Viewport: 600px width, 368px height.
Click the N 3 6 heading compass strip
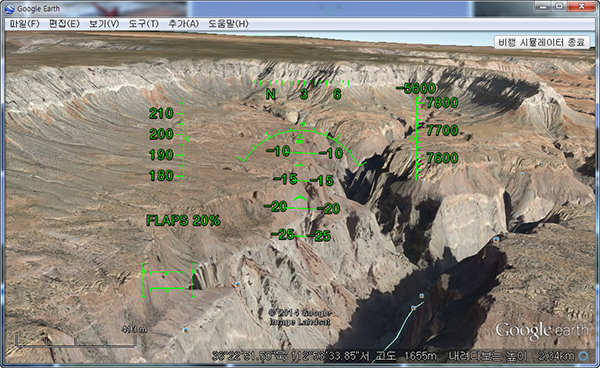coord(302,91)
